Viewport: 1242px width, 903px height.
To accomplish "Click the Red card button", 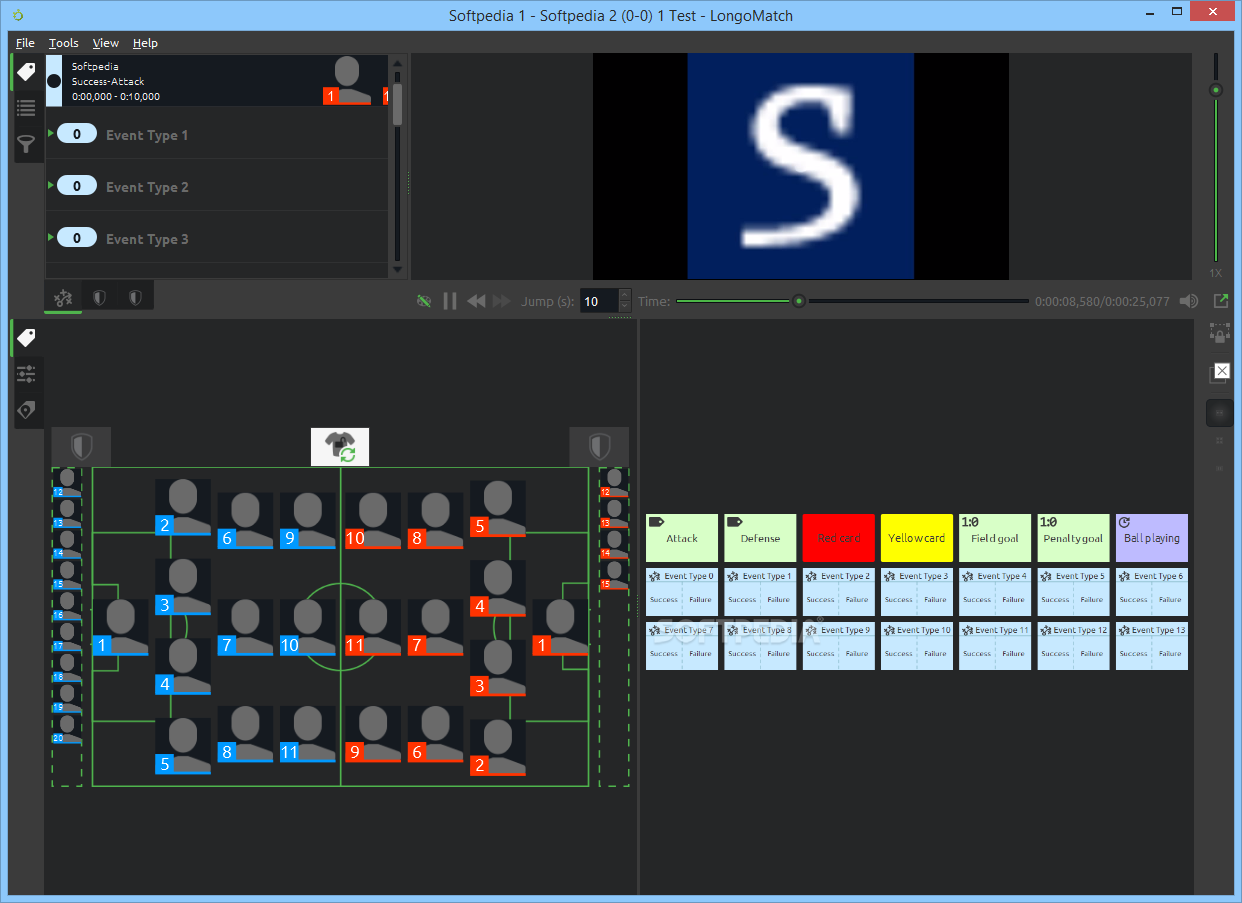I will (839, 538).
